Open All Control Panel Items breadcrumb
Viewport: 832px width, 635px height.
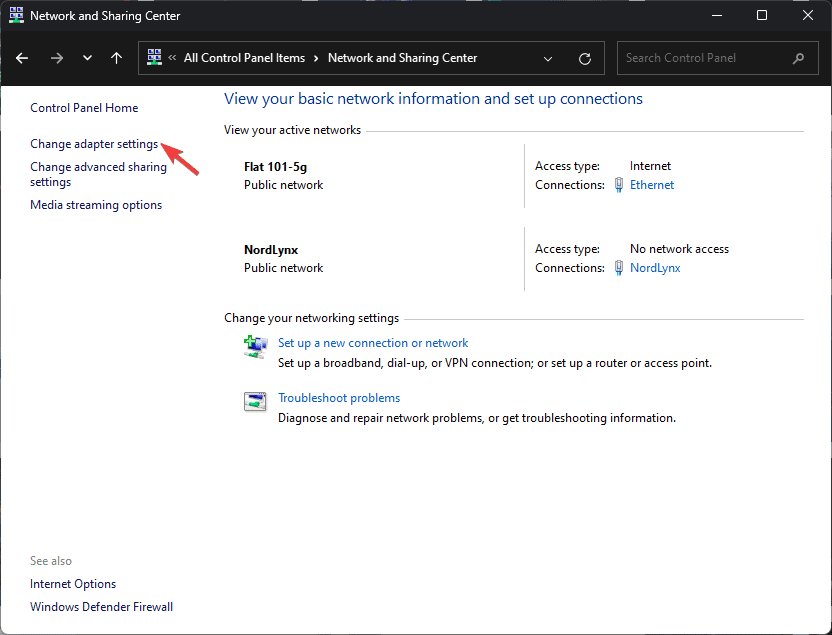coord(244,58)
